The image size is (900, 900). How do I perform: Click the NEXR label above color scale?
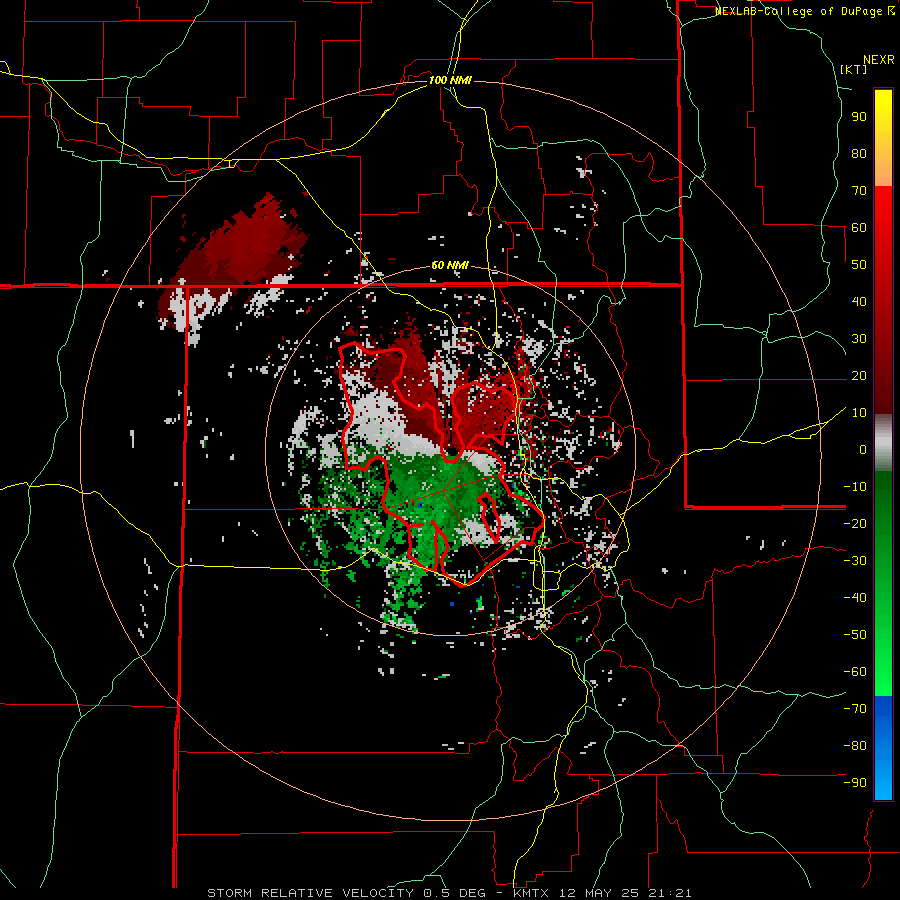point(879,60)
